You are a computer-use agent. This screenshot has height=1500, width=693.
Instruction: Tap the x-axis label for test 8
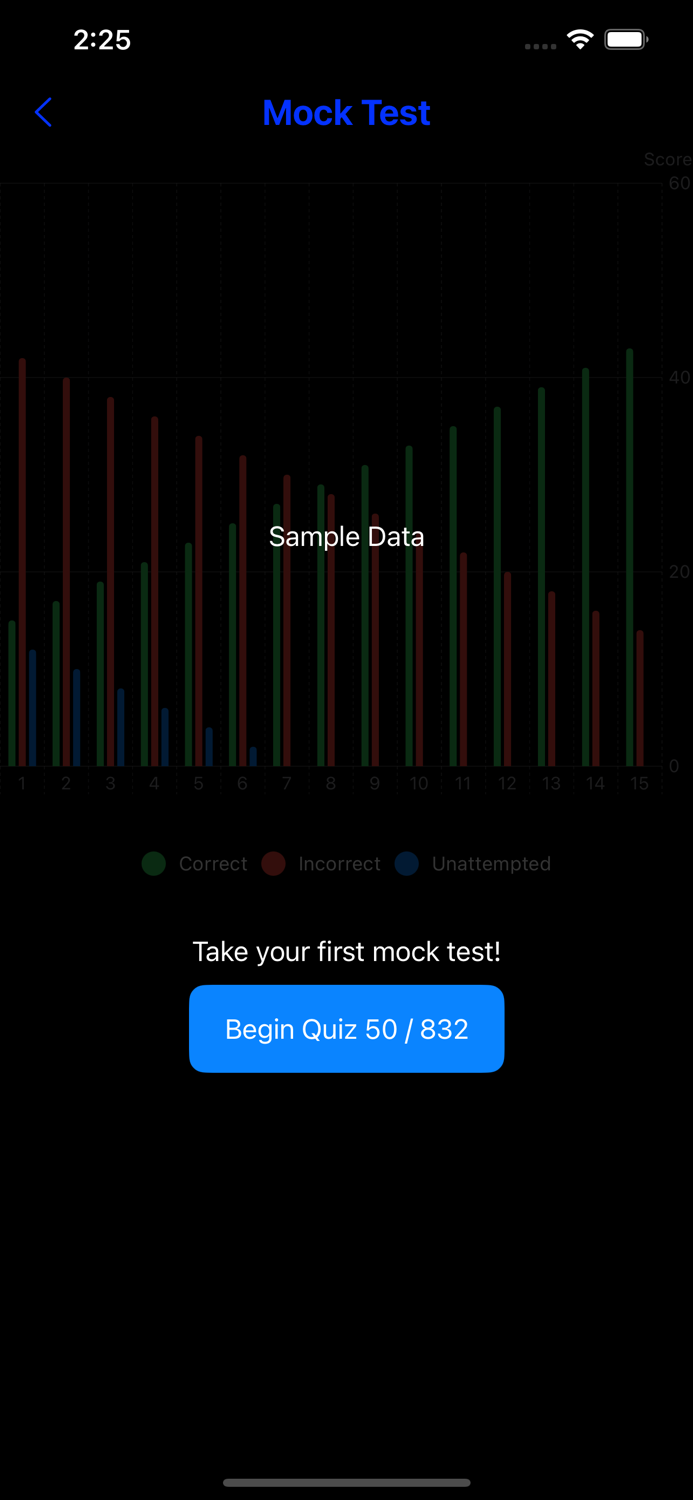pos(330,784)
